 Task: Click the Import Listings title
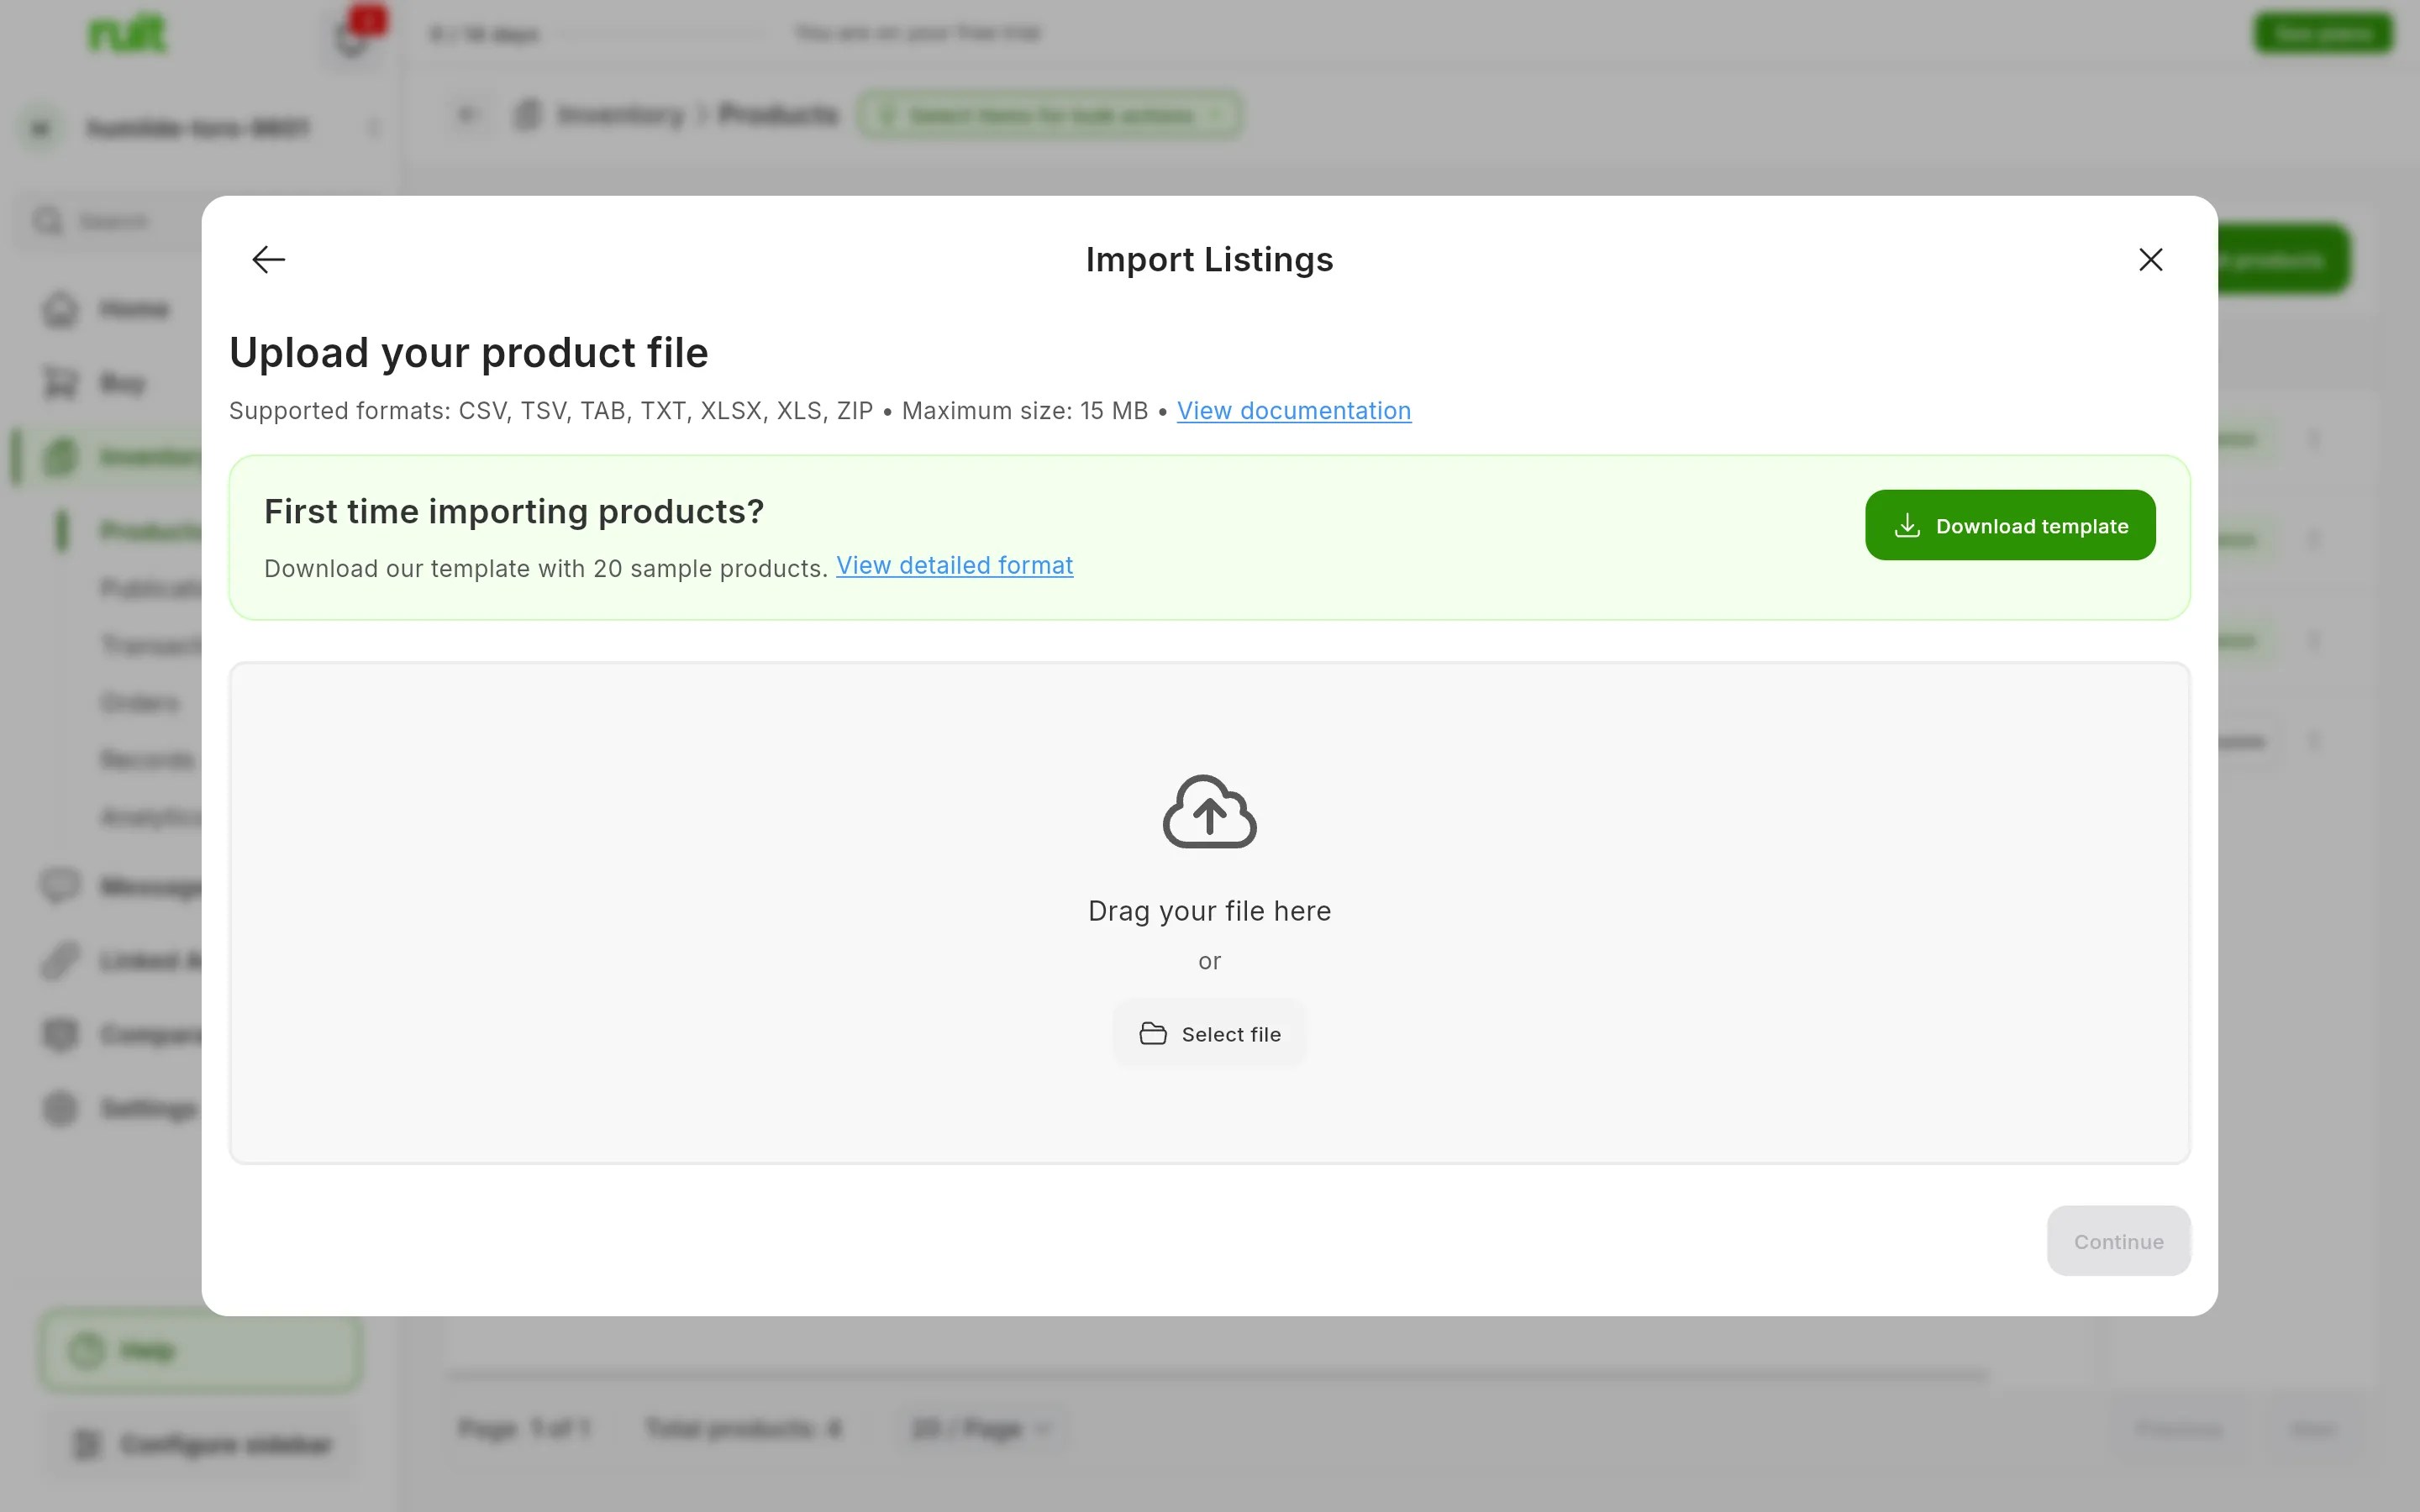click(1209, 260)
